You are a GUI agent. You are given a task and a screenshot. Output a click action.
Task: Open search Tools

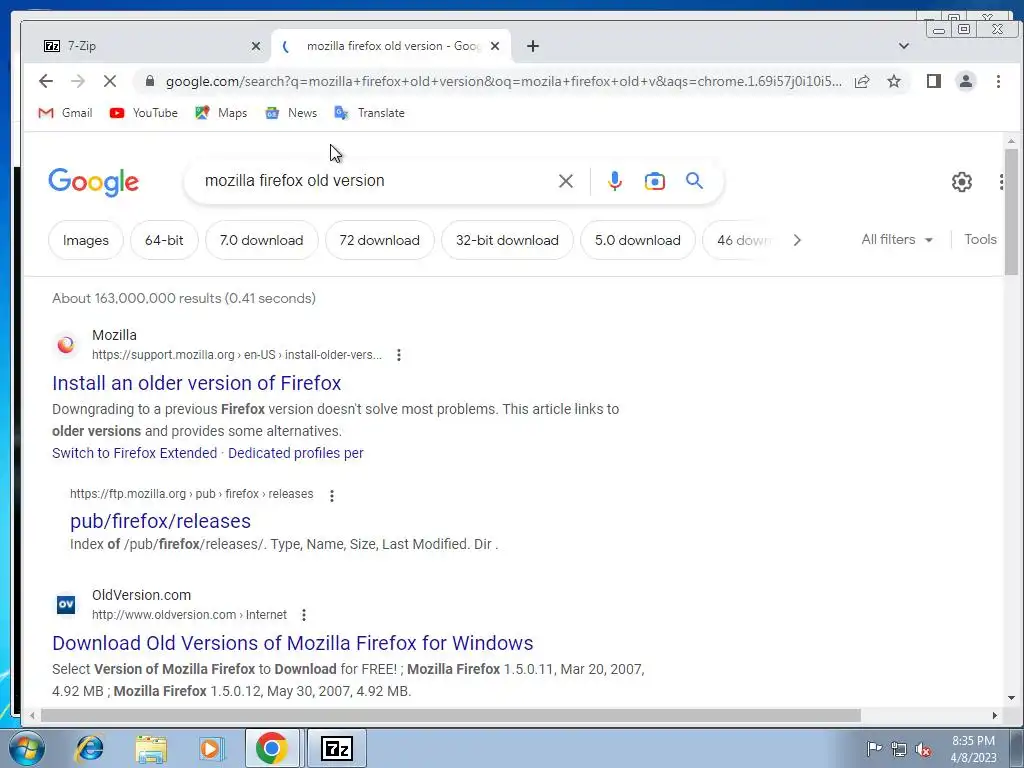[x=980, y=240]
